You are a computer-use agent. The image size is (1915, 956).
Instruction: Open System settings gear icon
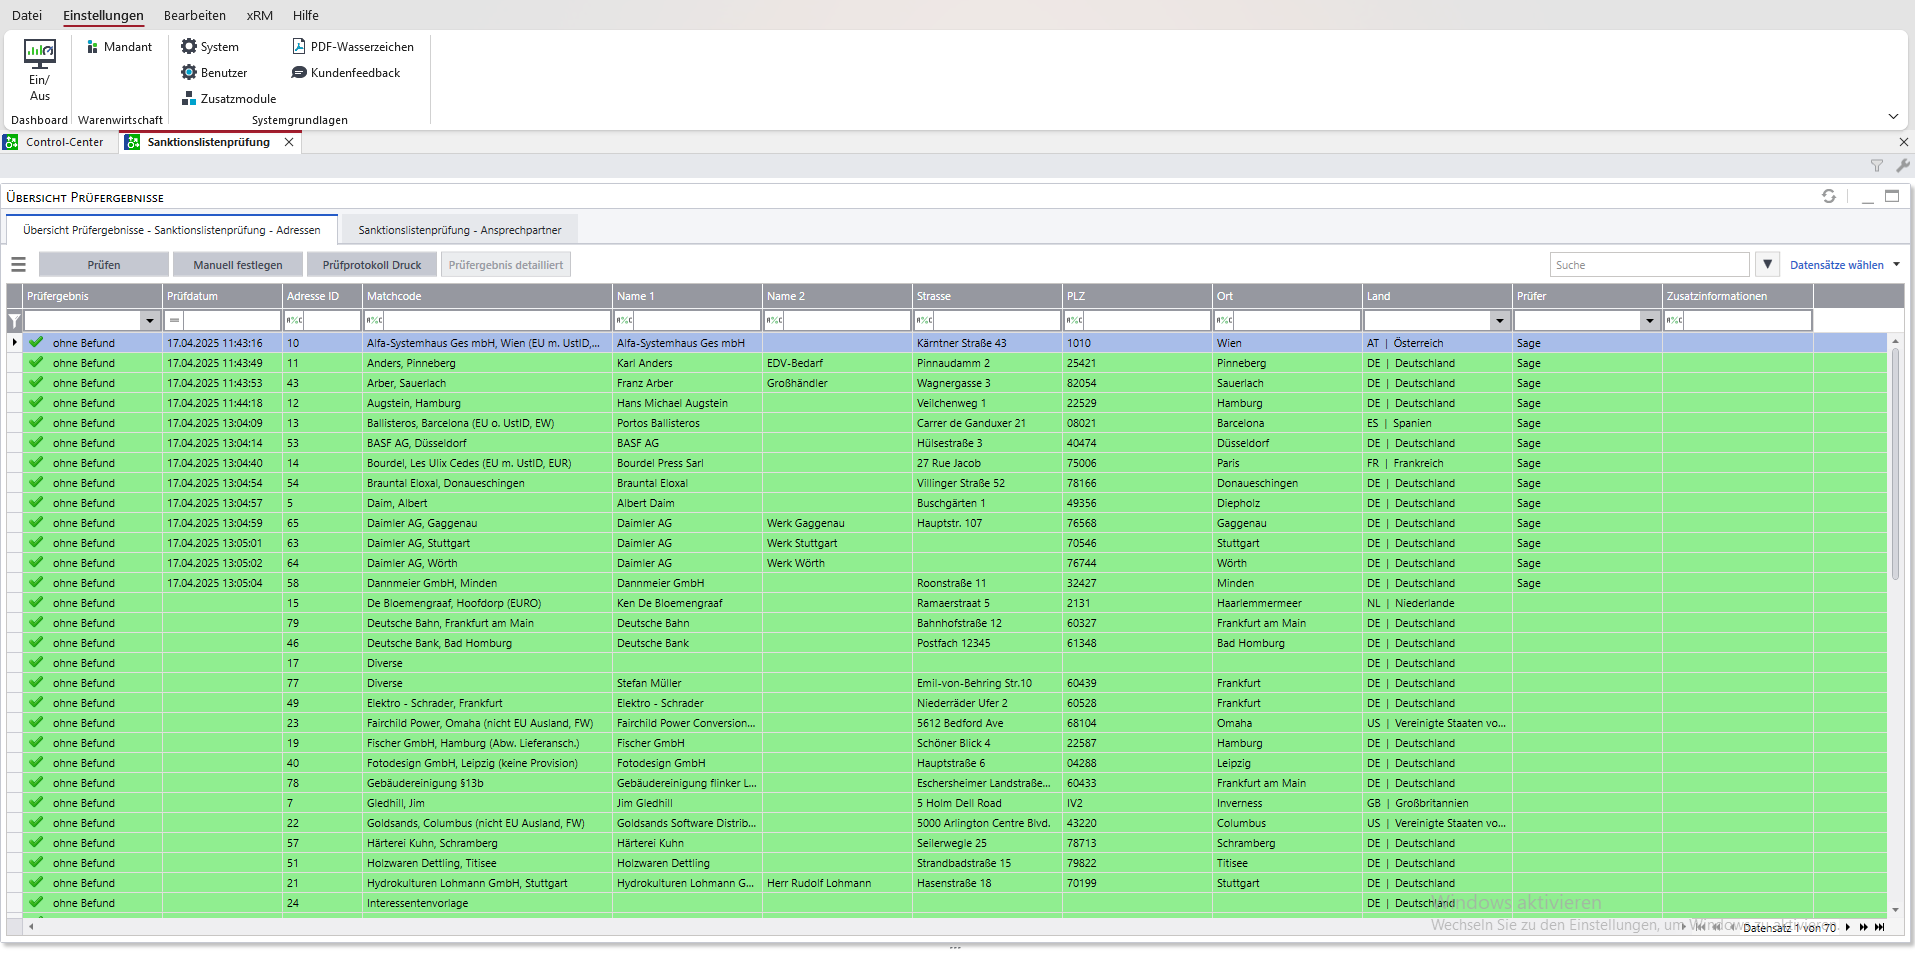point(189,47)
